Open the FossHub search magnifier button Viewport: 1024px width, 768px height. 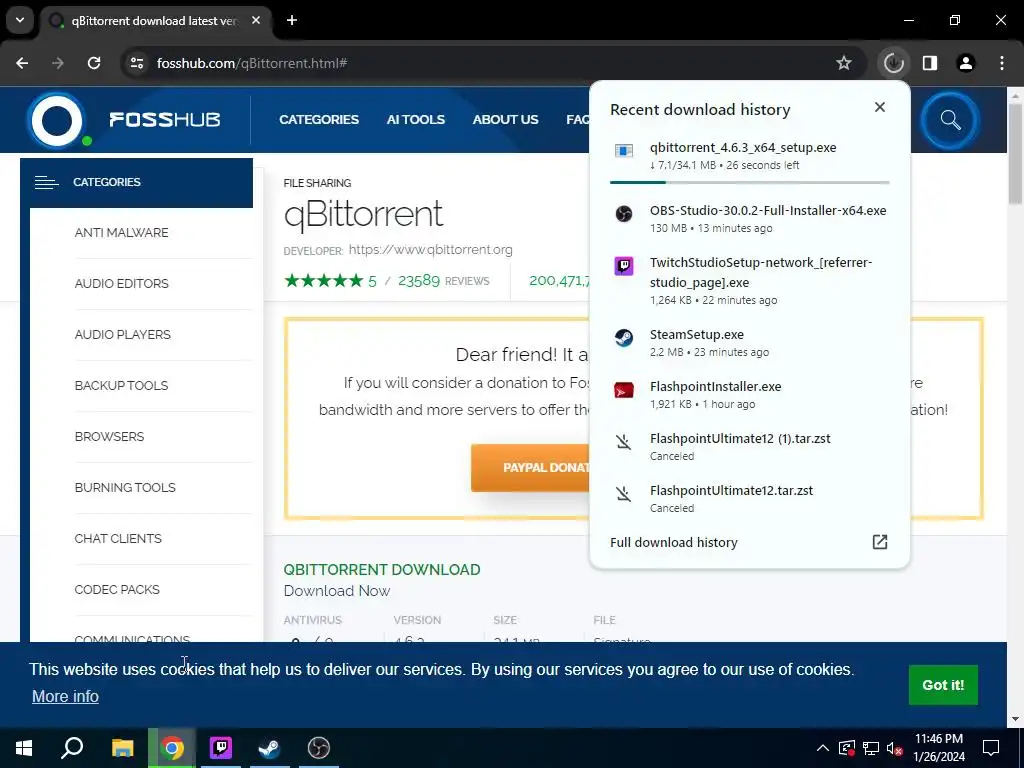point(950,120)
